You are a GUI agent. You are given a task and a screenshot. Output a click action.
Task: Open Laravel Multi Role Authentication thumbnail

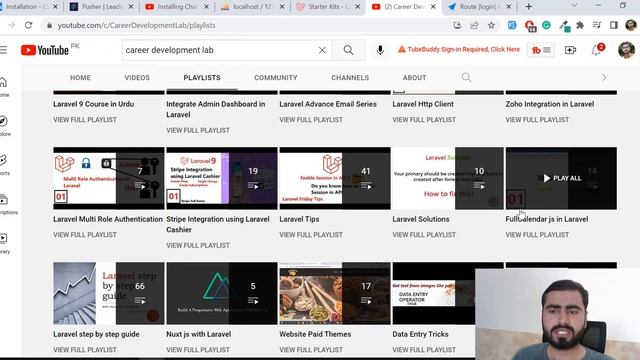(109, 178)
